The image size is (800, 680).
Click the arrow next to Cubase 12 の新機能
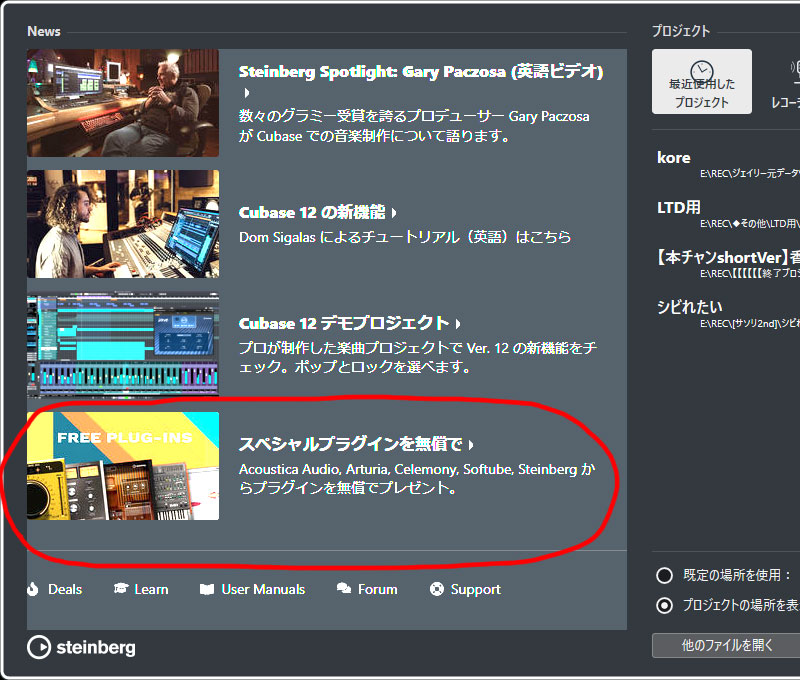tap(394, 213)
